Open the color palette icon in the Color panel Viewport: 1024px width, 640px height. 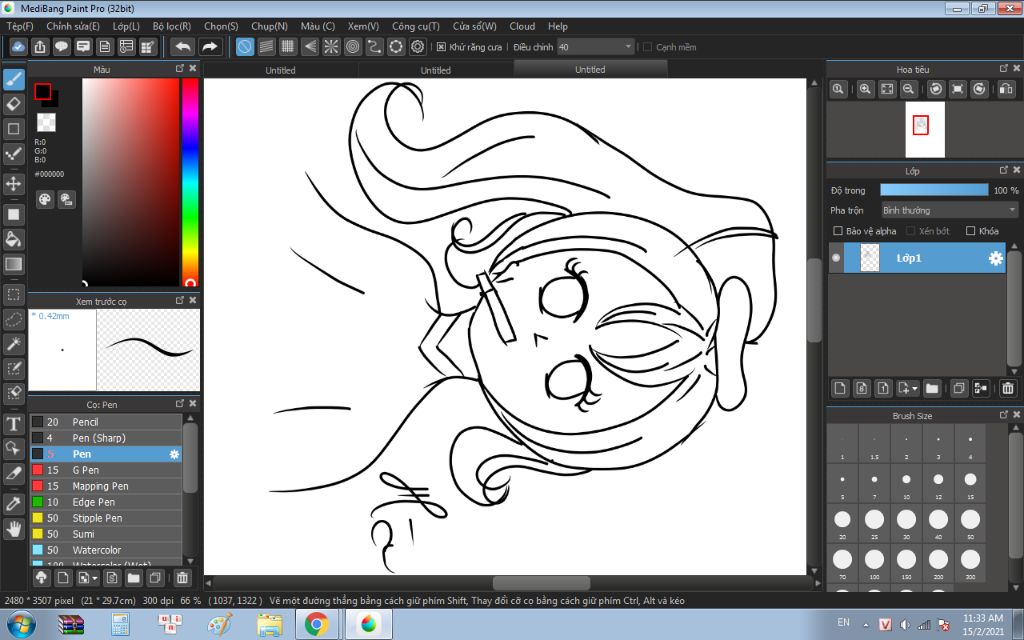(44, 200)
